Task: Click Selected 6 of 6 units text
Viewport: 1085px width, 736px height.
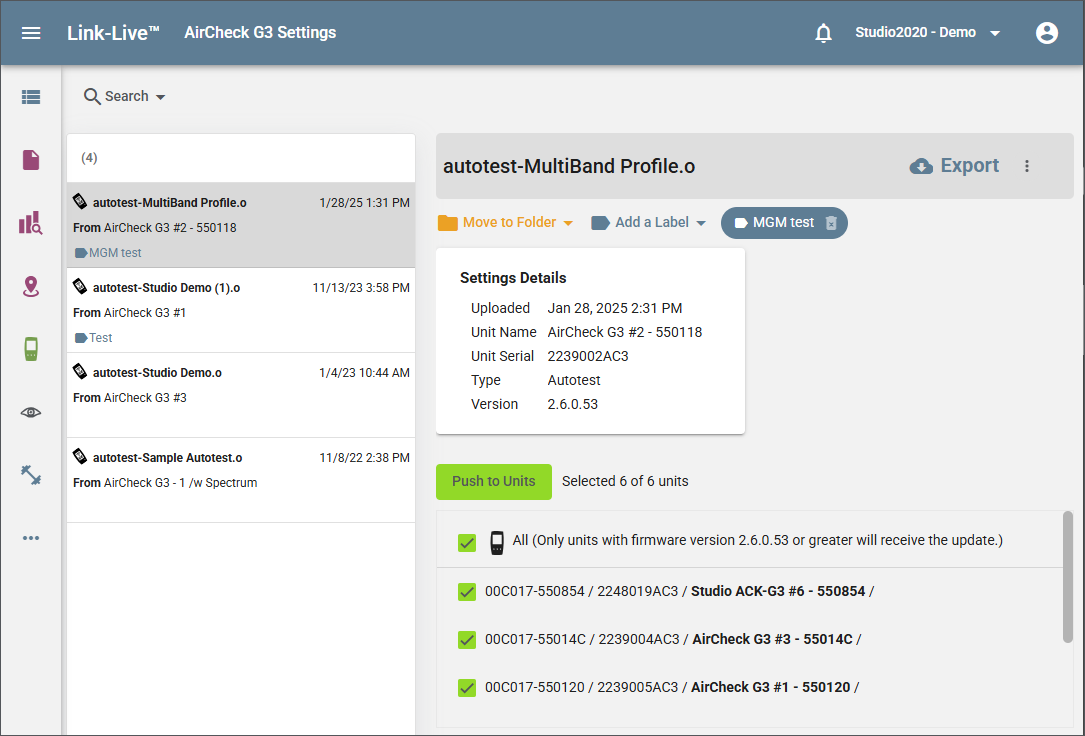Action: point(625,481)
